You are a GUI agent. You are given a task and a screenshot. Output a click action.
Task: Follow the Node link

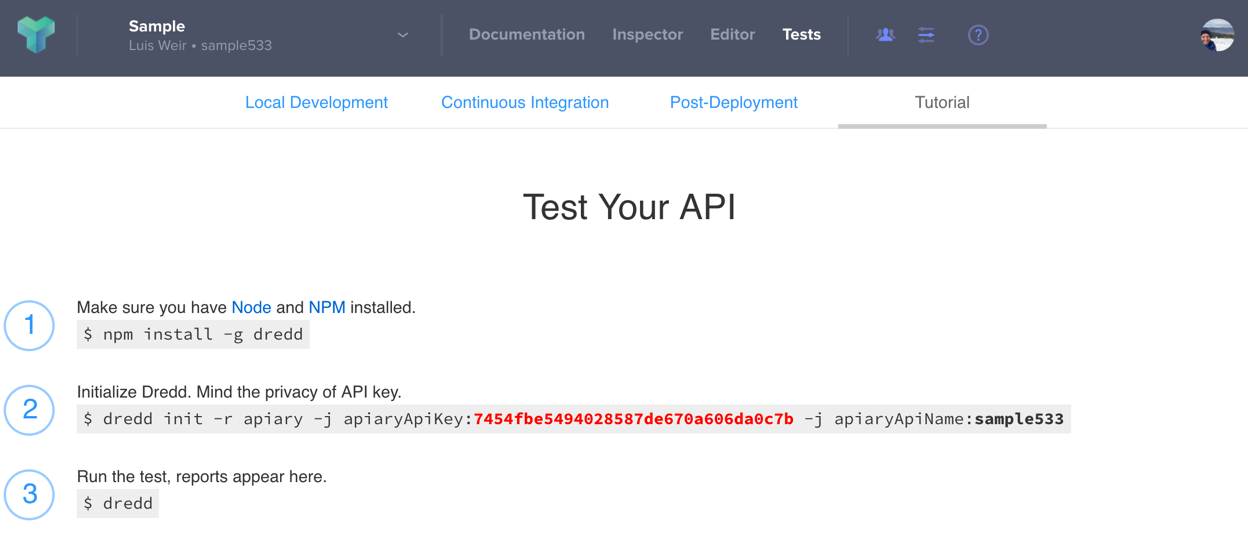pyautogui.click(x=251, y=308)
